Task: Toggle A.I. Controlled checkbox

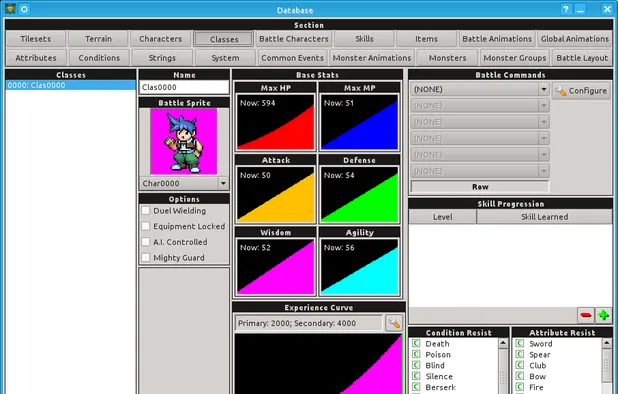Action: click(x=145, y=242)
